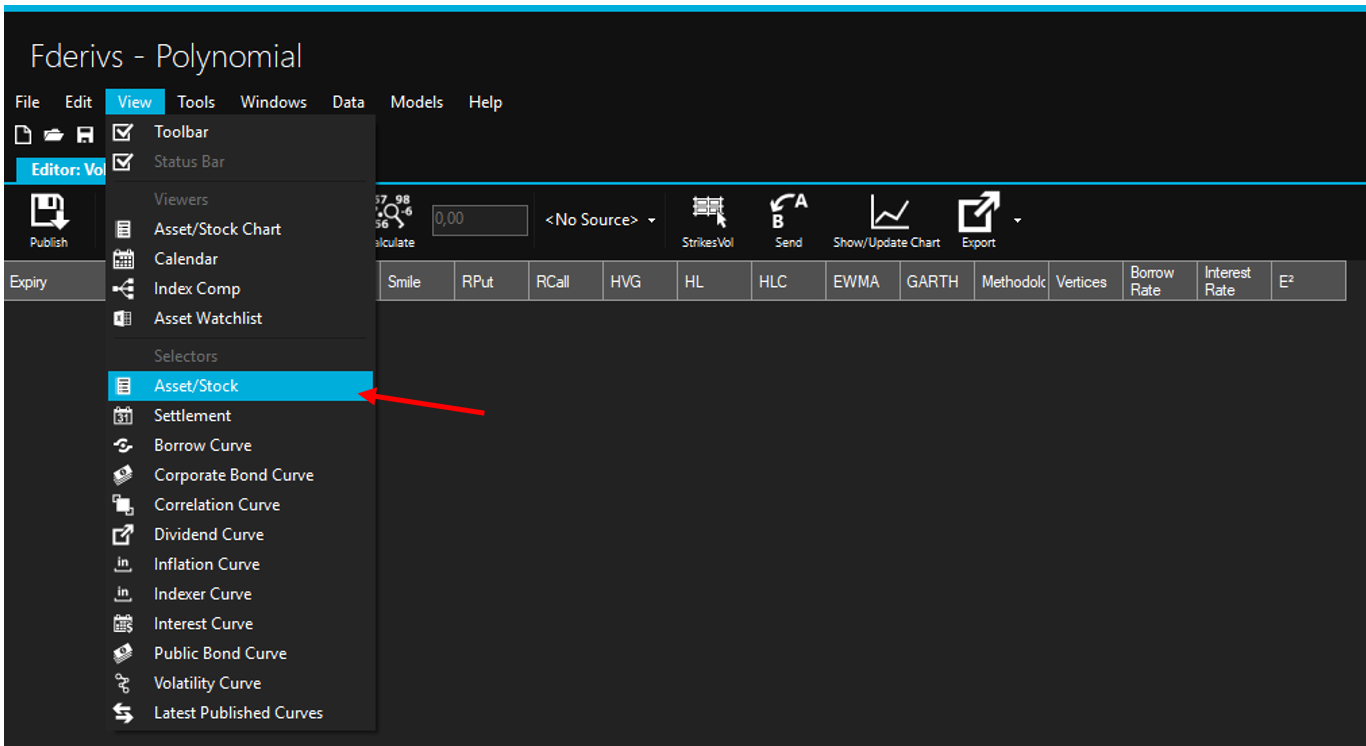Click the Publish toolbar icon
Viewport: 1366px width, 746px height.
pyautogui.click(x=48, y=212)
